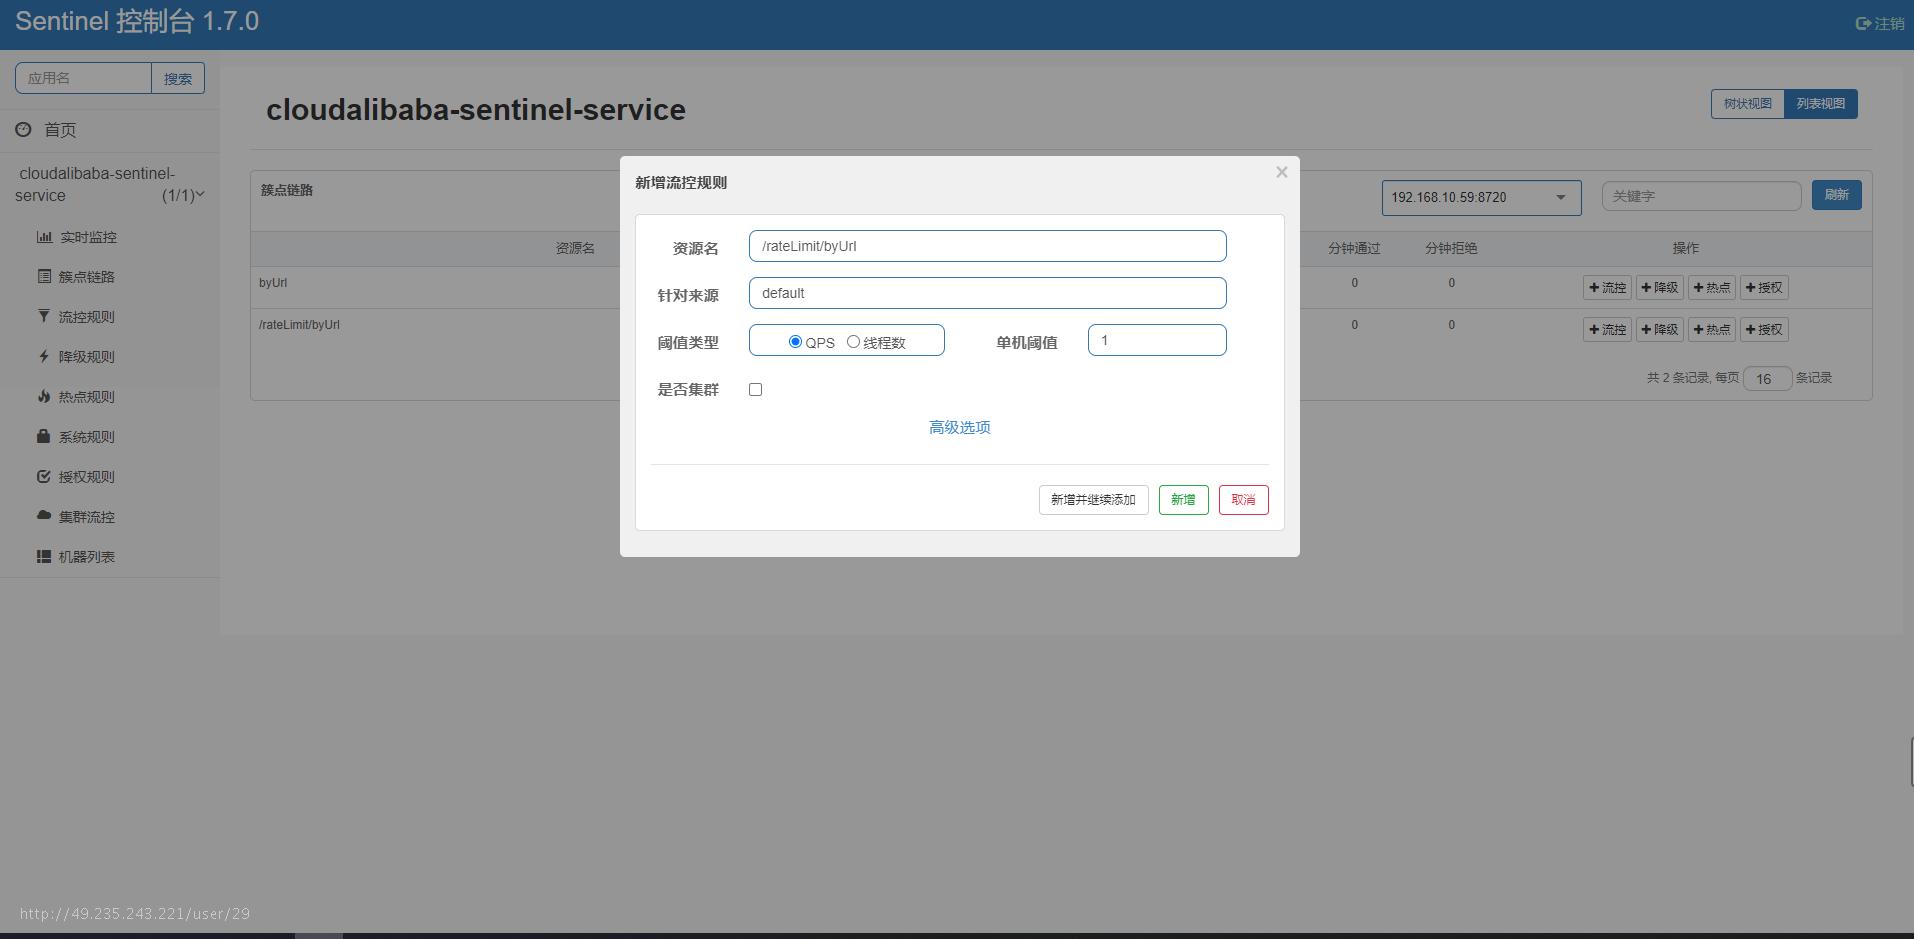Image resolution: width=1914 pixels, height=939 pixels.
Task: Focus the 针对来源 input field
Action: pyautogui.click(x=987, y=293)
